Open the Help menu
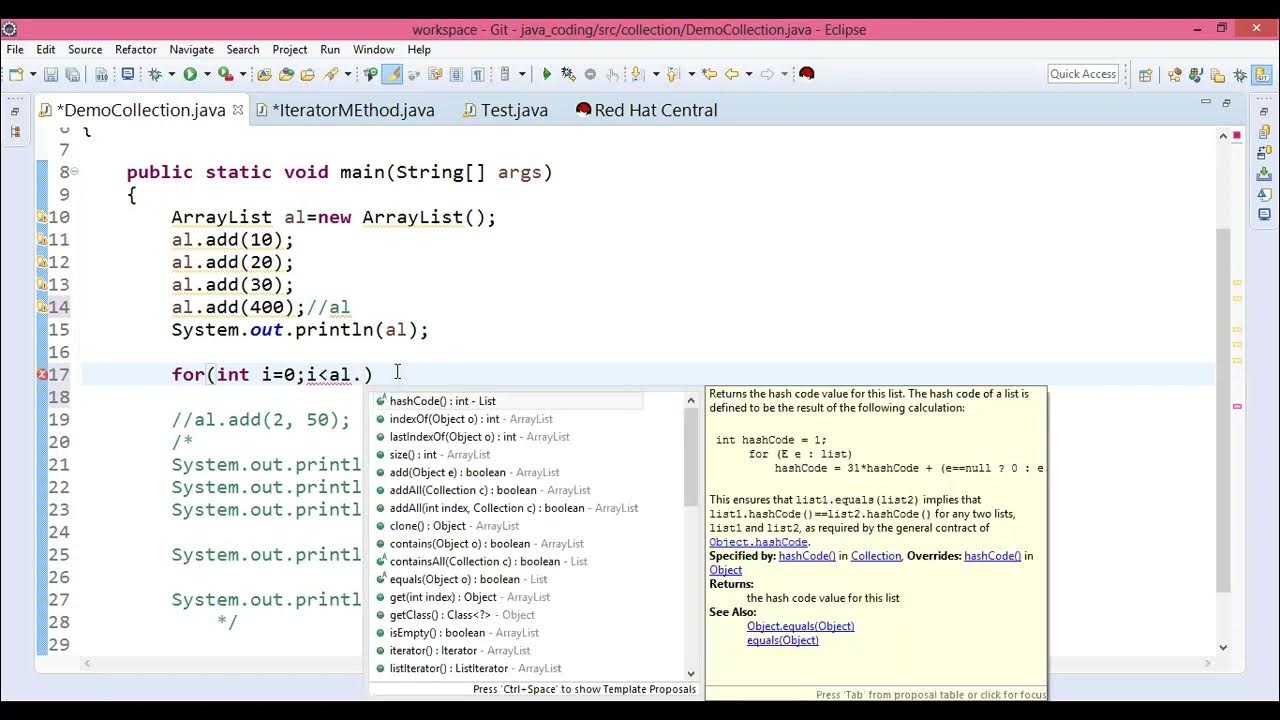The image size is (1280, 720). [419, 49]
